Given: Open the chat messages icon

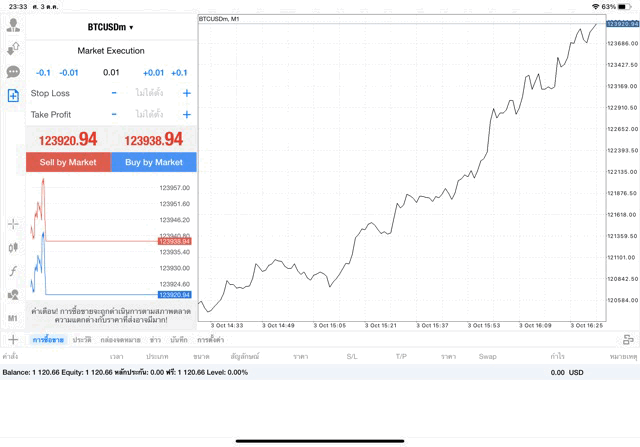Looking at the screenshot, I should 13,72.
